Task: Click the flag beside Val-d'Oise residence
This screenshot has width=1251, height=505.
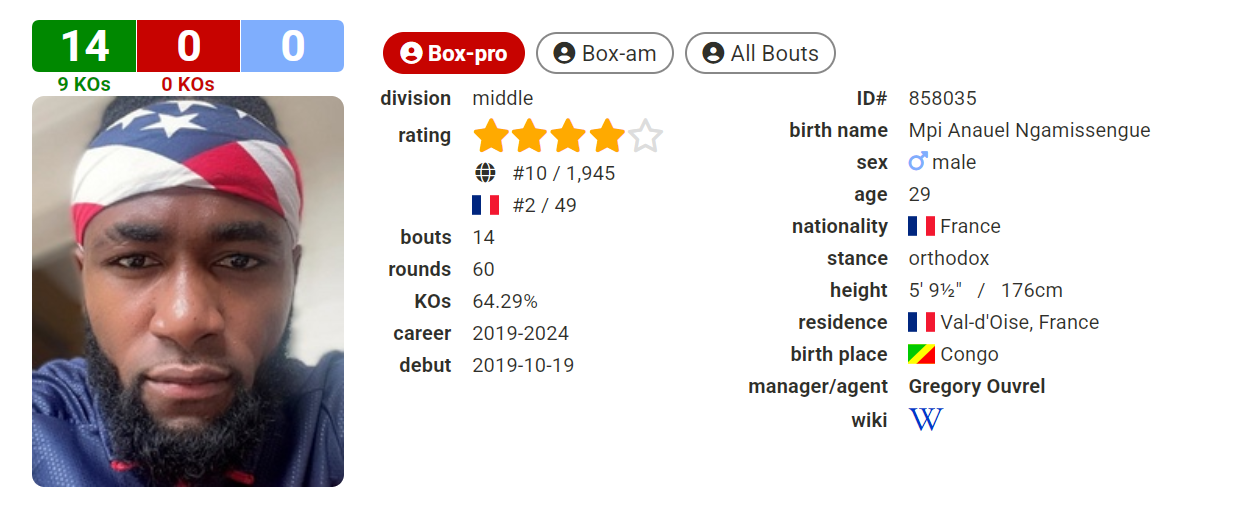Action: click(921, 322)
